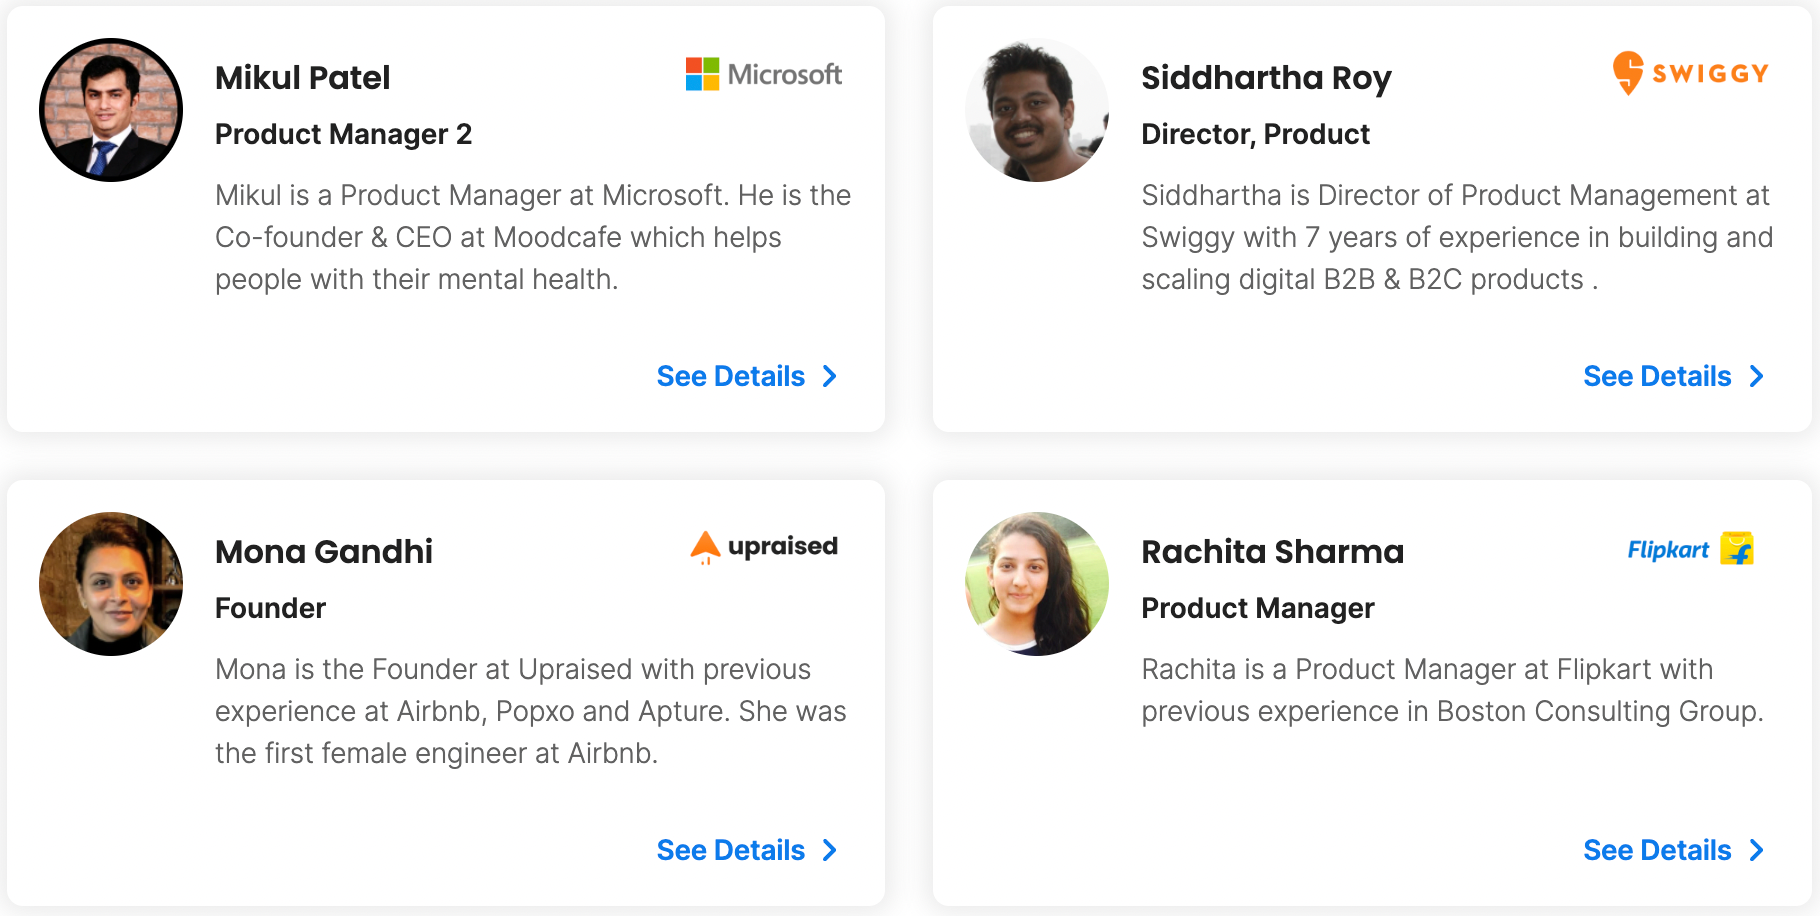Click the Microsoft logo on Mikul's card
The height and width of the screenshot is (916, 1820).
pos(763,74)
